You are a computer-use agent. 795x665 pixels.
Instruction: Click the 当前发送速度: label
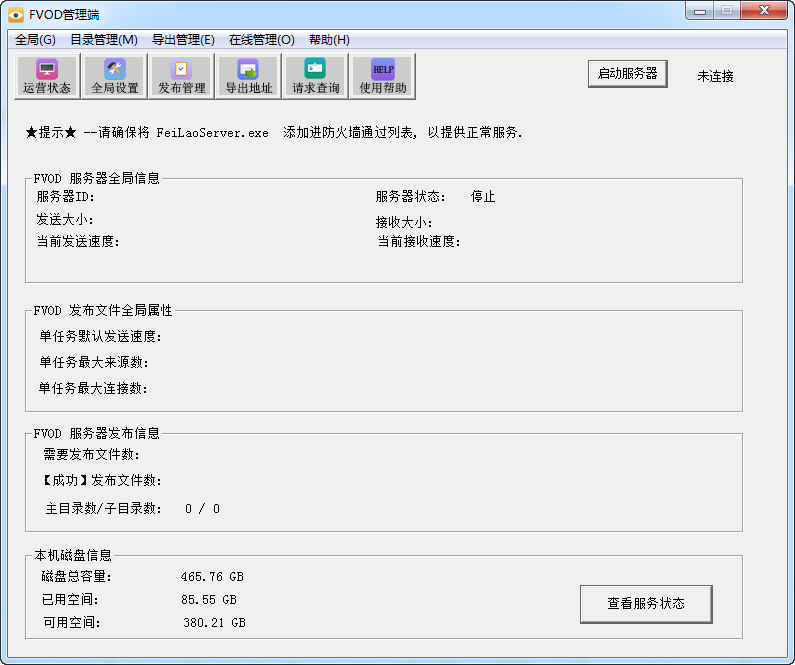point(78,242)
